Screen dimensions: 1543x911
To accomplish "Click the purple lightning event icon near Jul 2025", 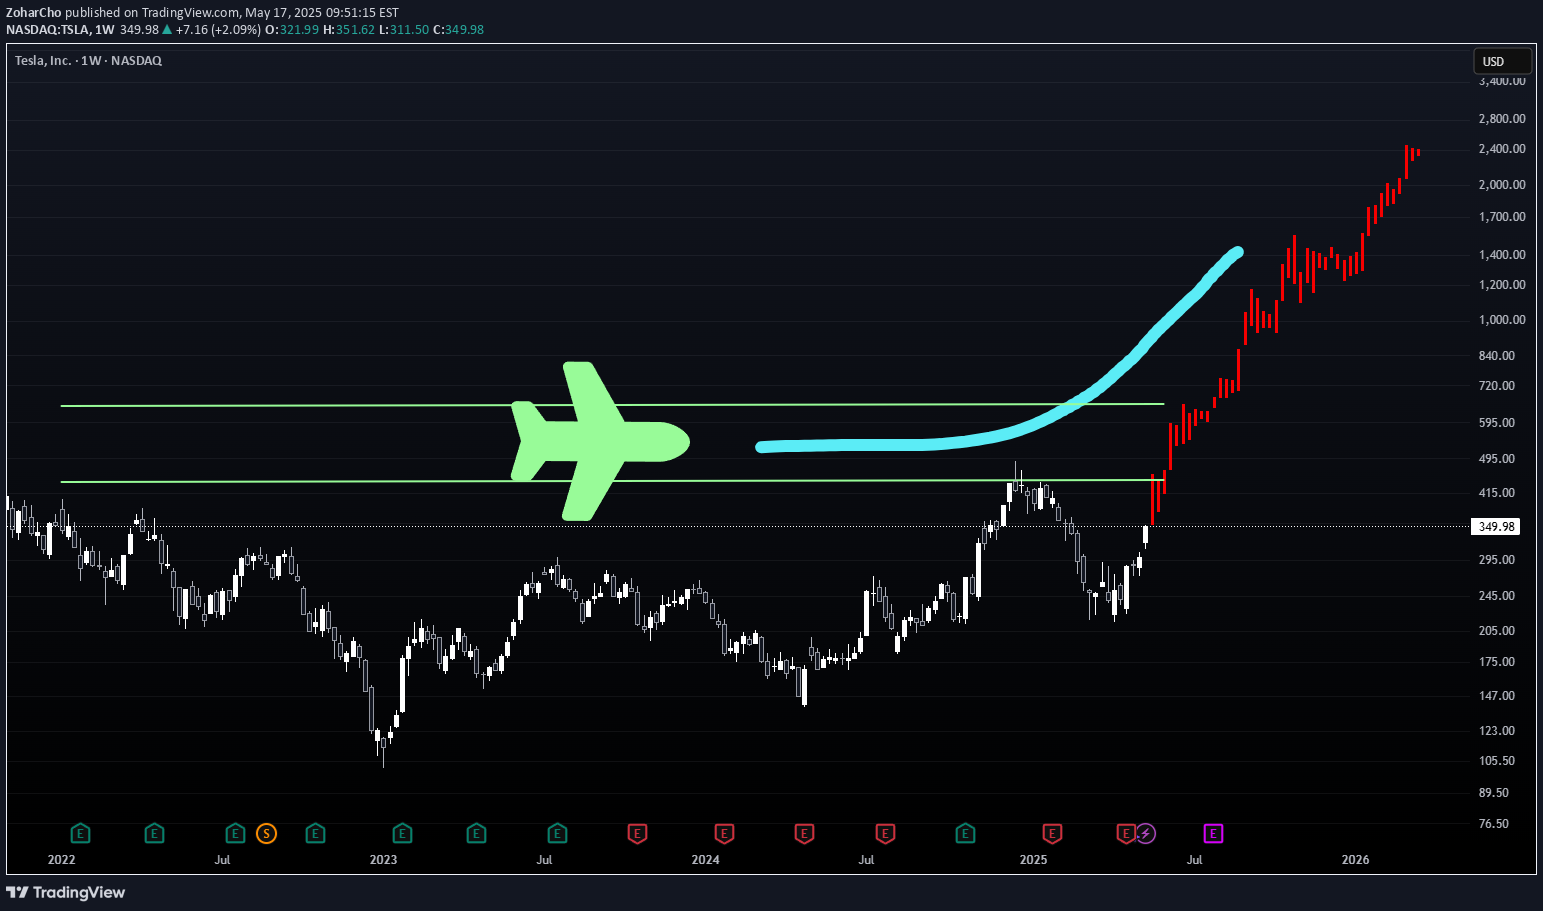I will [x=1146, y=833].
